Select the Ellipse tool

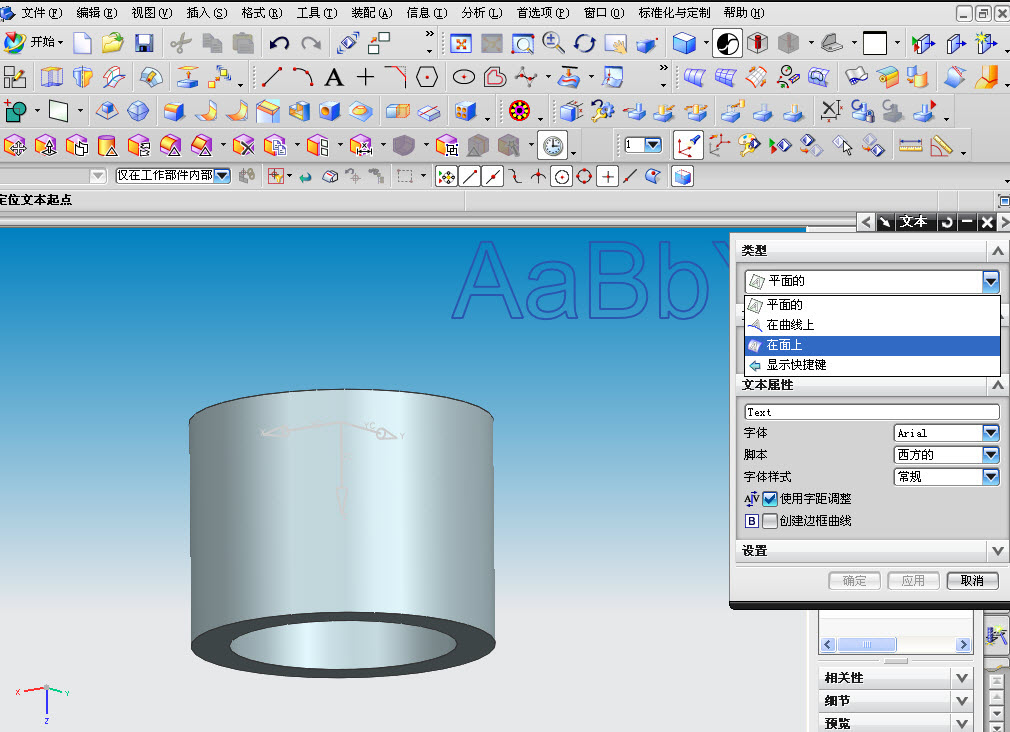coord(464,77)
